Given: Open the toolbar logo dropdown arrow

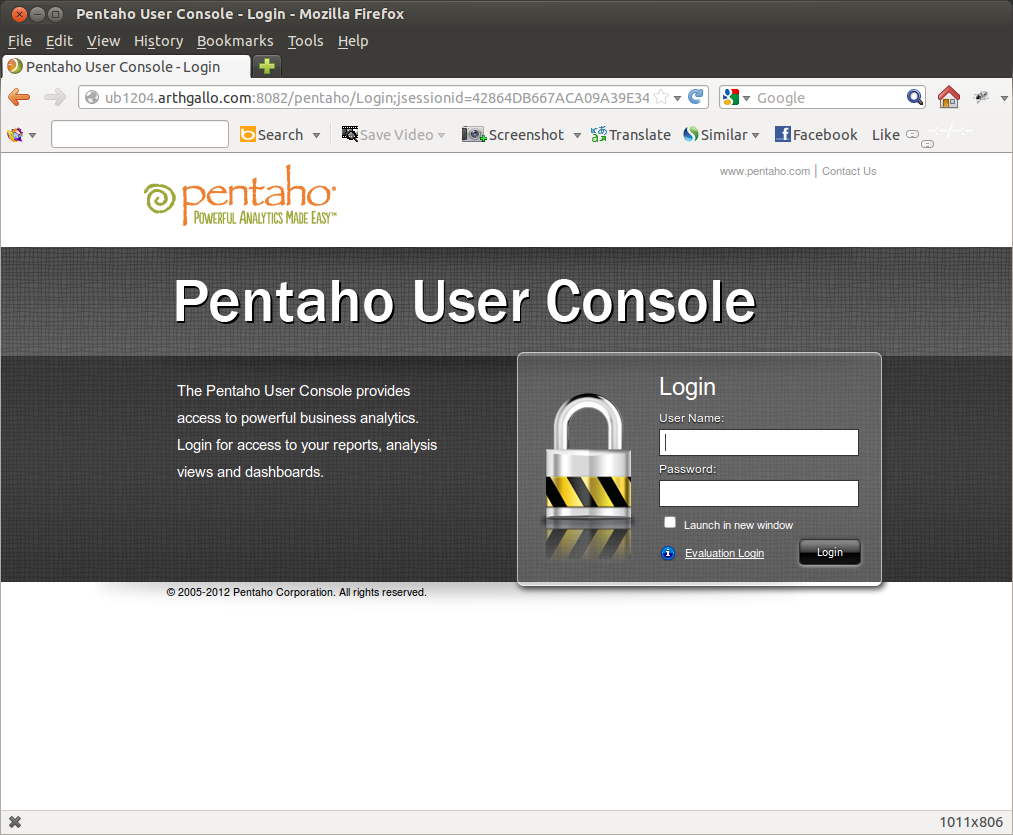Looking at the screenshot, I should [32, 135].
